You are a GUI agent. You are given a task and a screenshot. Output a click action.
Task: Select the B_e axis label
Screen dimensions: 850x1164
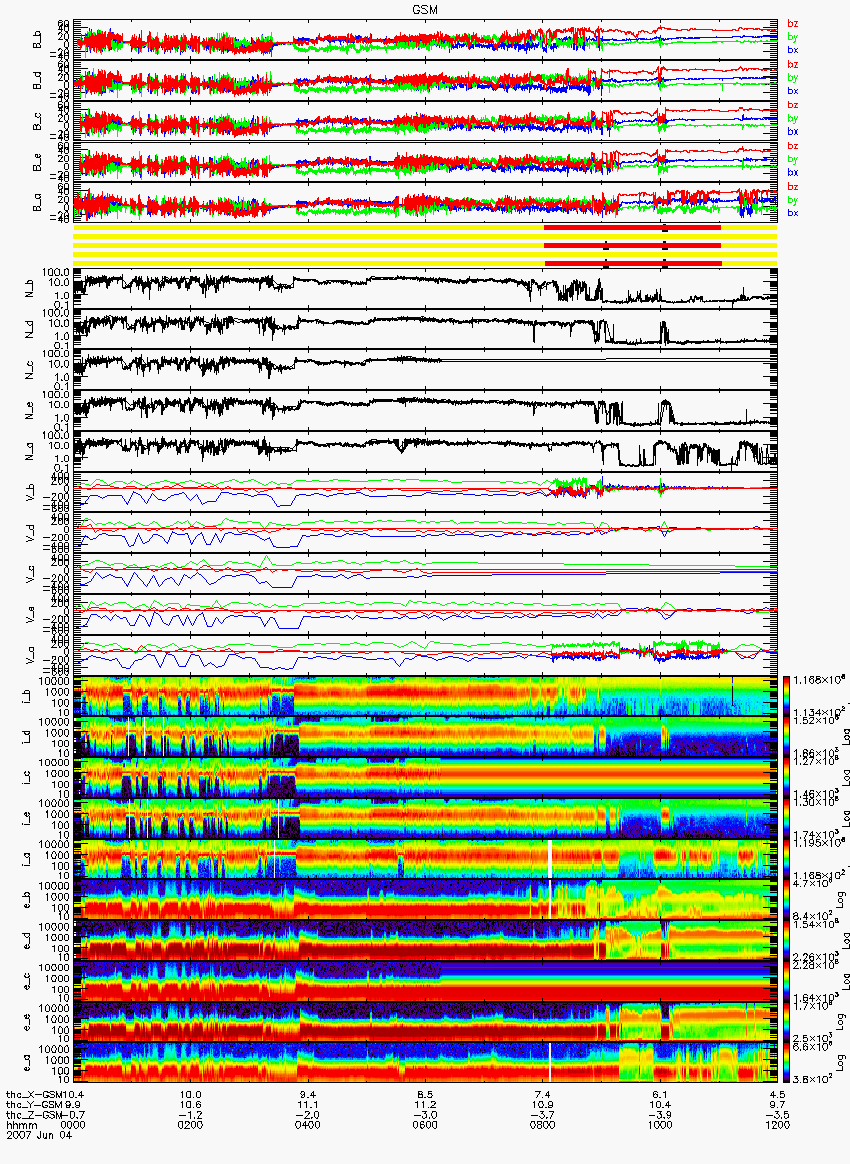click(37, 163)
